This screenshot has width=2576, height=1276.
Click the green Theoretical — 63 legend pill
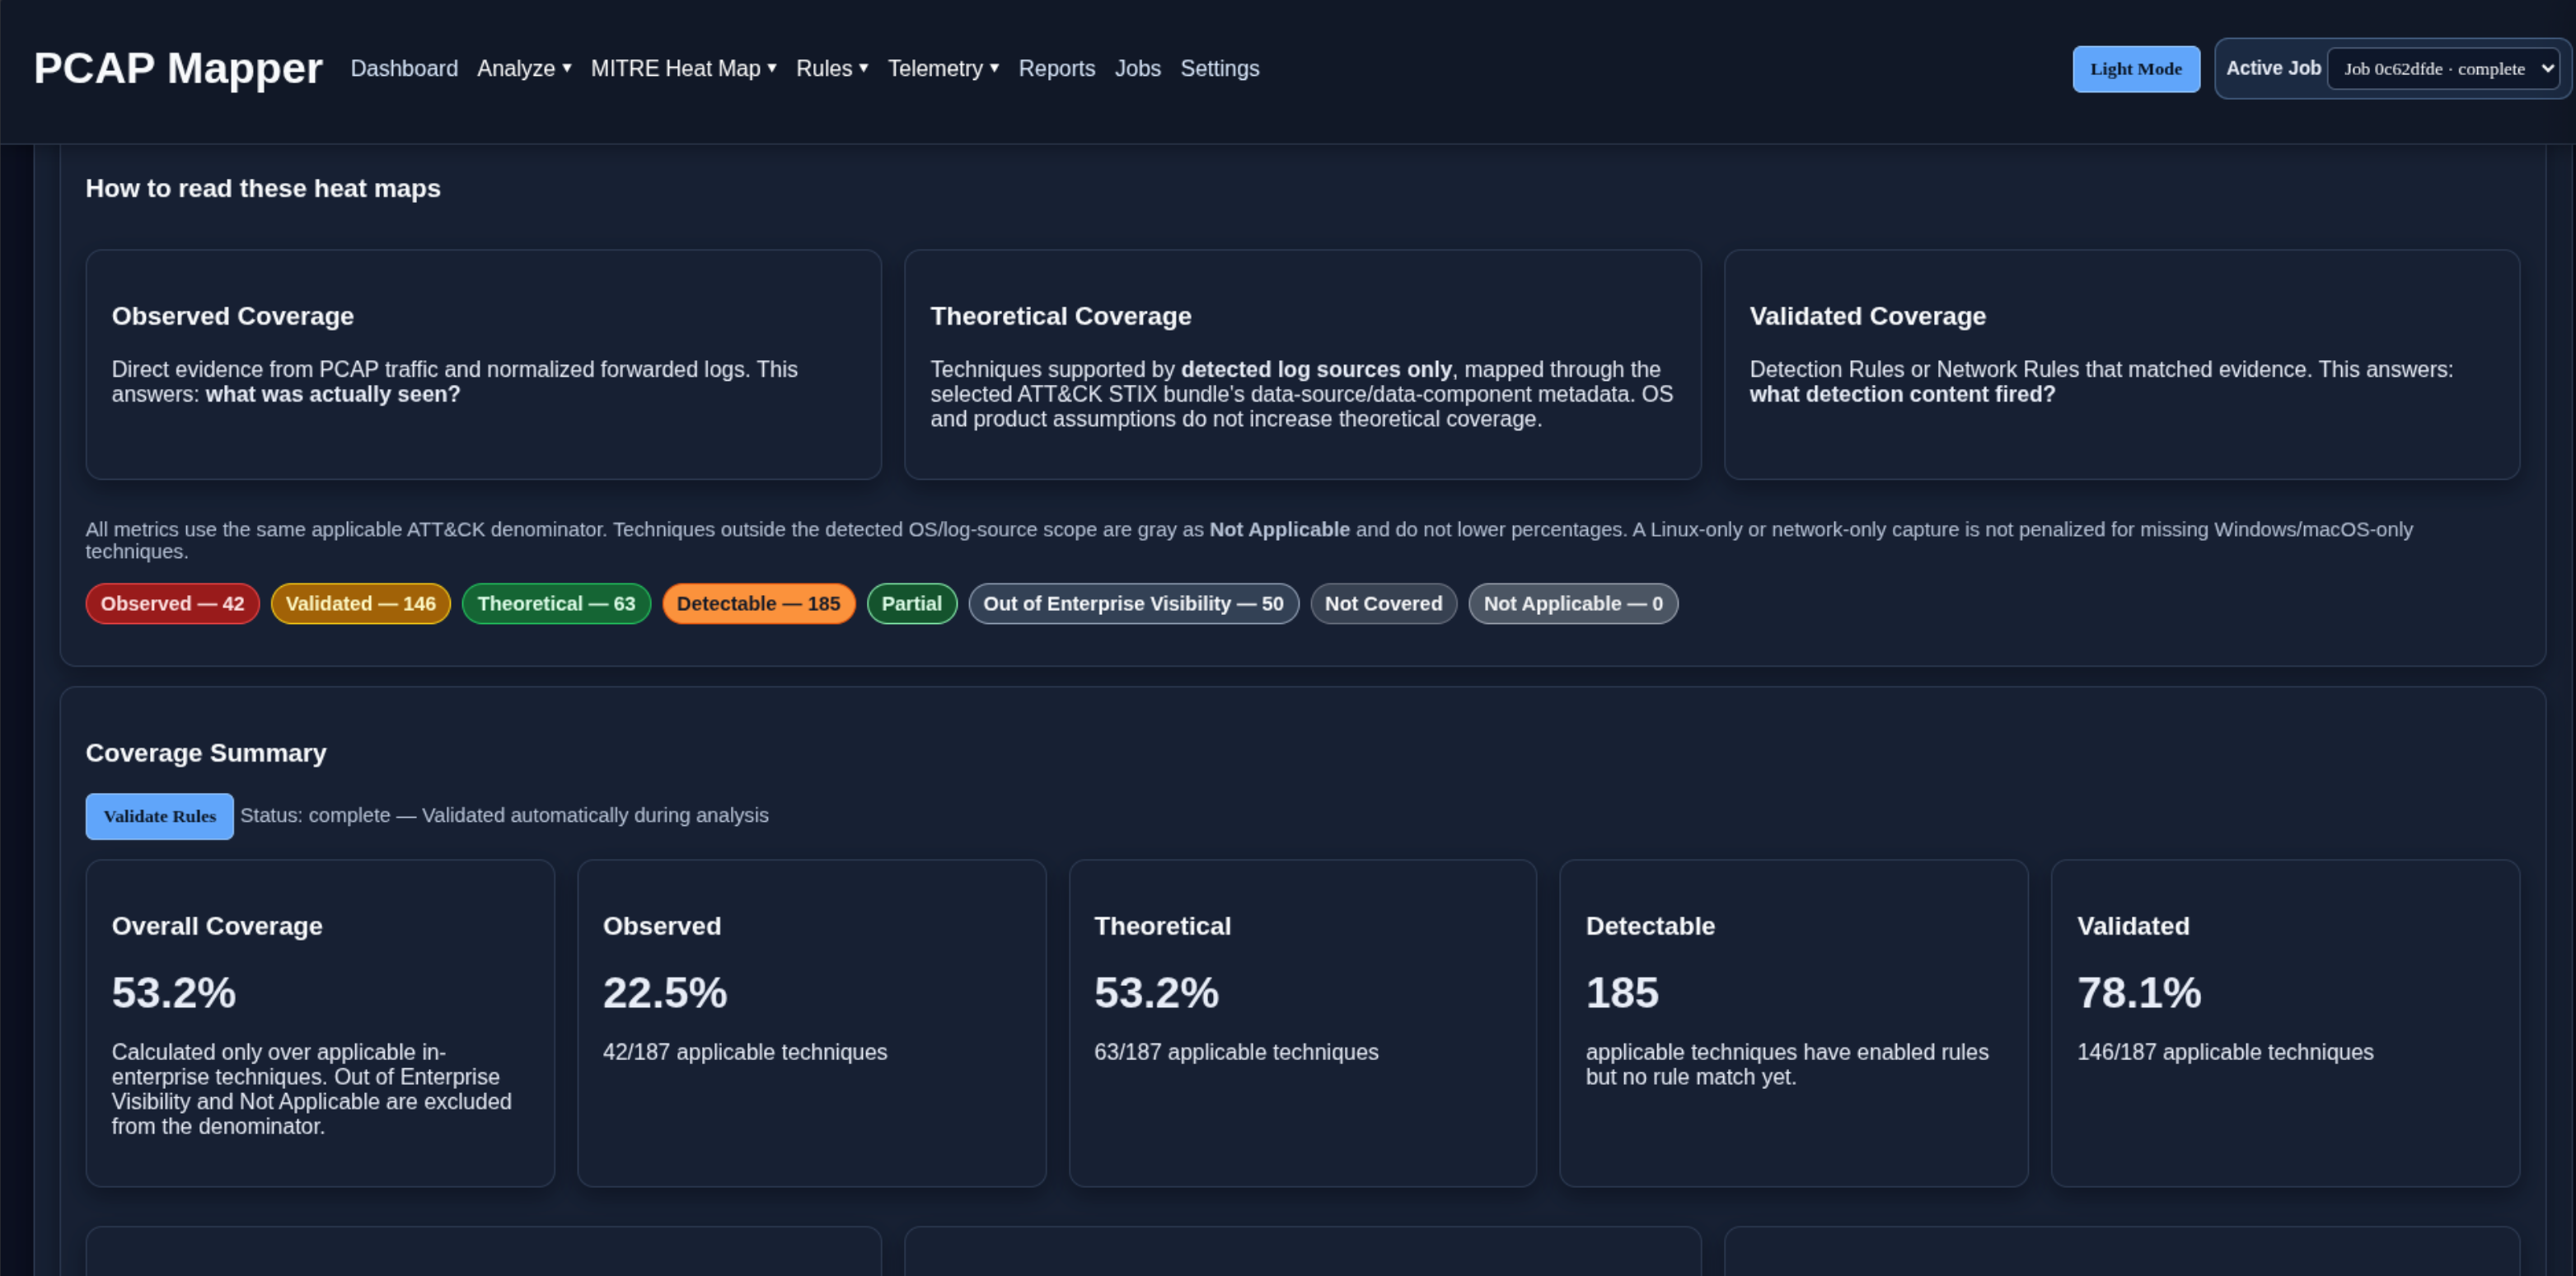click(x=556, y=604)
